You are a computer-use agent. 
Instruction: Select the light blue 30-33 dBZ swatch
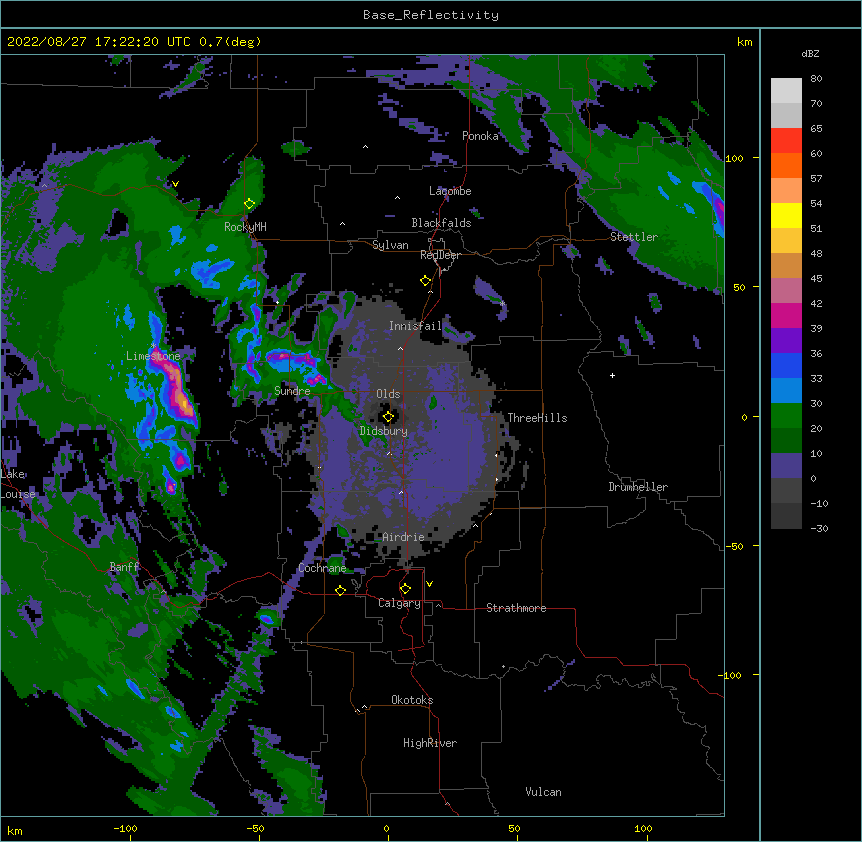(786, 391)
